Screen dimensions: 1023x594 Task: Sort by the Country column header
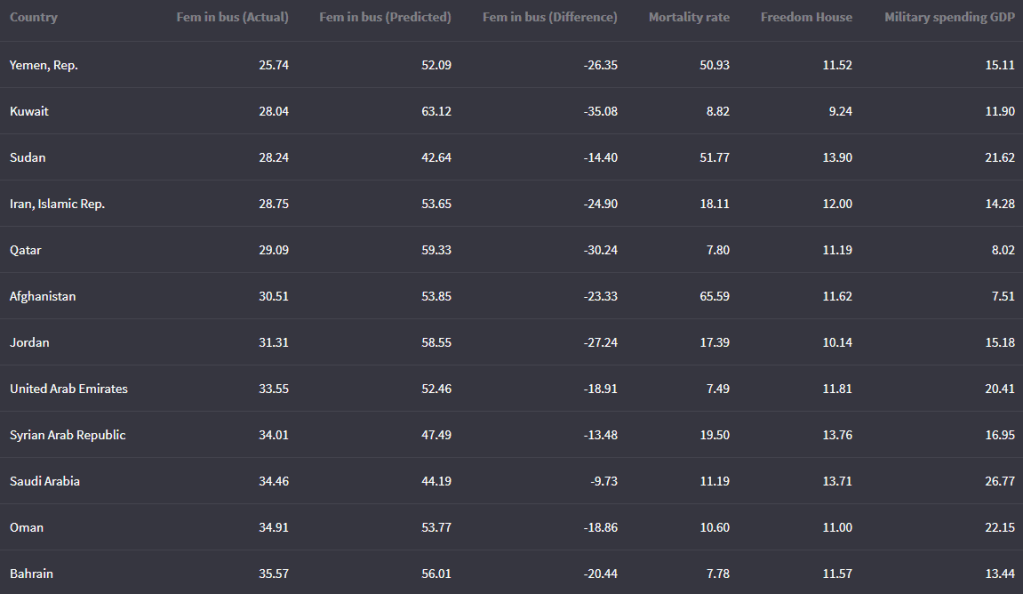34,17
